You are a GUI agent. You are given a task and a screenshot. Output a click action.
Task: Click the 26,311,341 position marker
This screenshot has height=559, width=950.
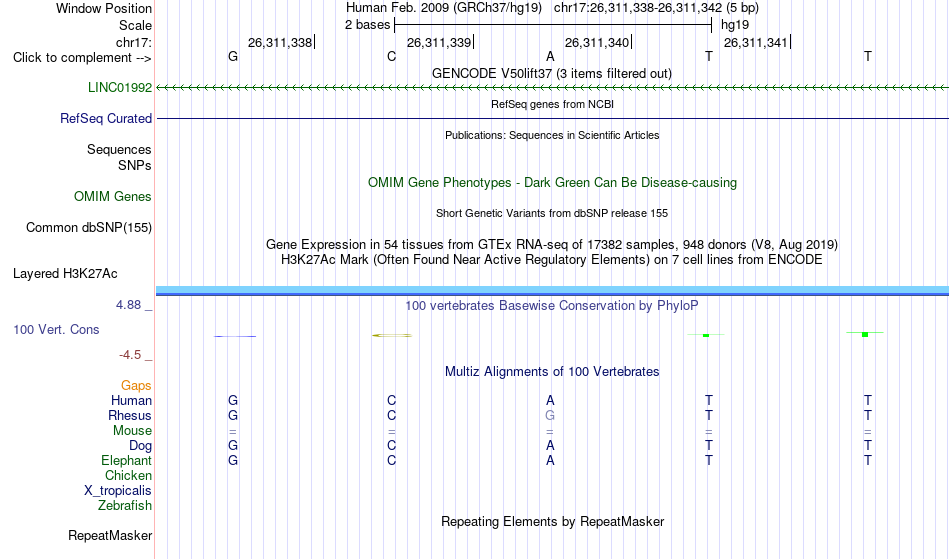point(756,43)
